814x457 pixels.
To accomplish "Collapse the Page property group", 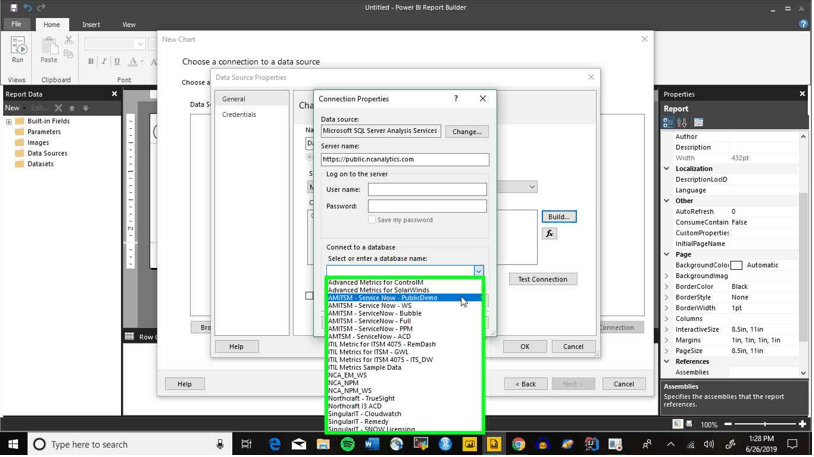I will pyautogui.click(x=667, y=254).
